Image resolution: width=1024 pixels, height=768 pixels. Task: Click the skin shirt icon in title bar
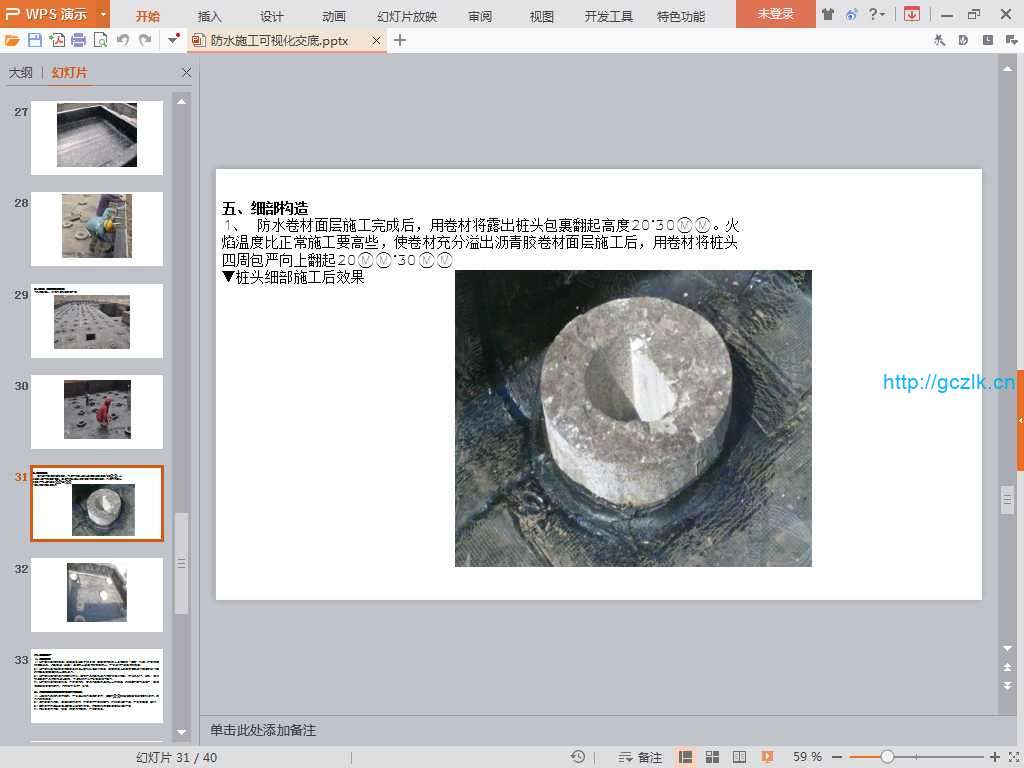pyautogui.click(x=828, y=14)
